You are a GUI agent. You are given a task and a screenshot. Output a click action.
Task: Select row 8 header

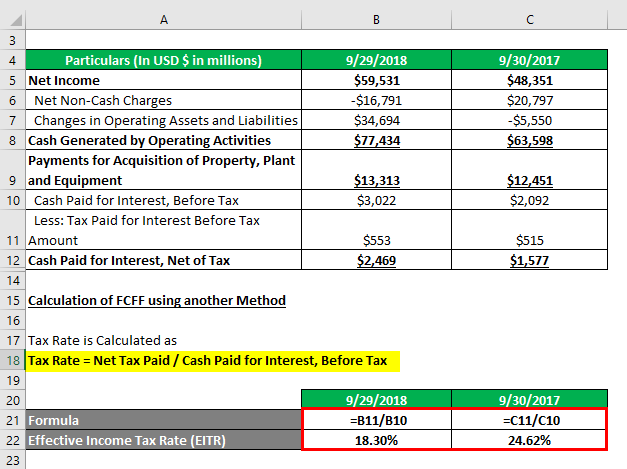tap(12, 140)
